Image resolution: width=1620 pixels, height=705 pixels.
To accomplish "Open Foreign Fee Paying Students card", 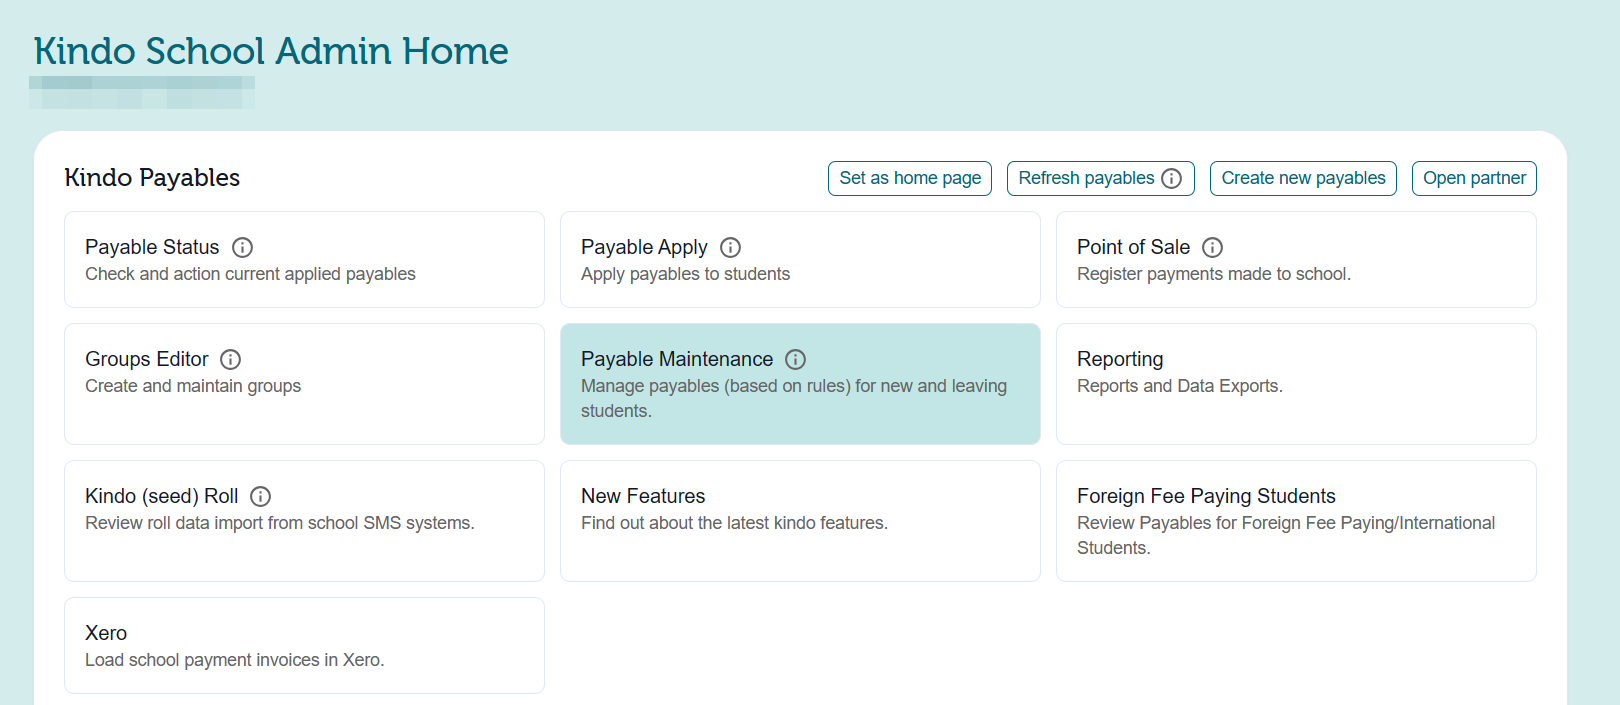I will (x=1296, y=521).
